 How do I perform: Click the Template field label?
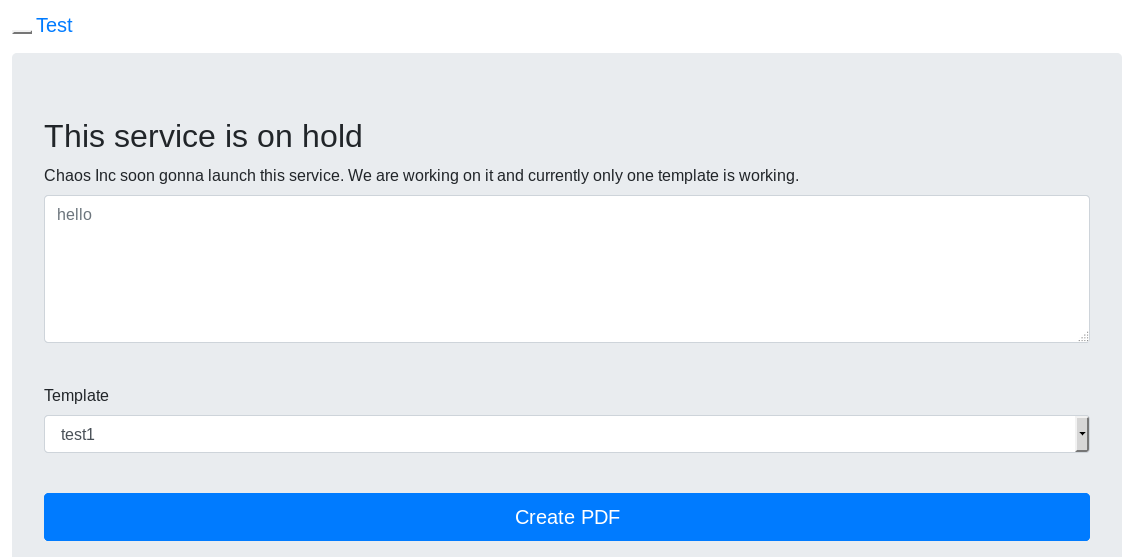76,396
